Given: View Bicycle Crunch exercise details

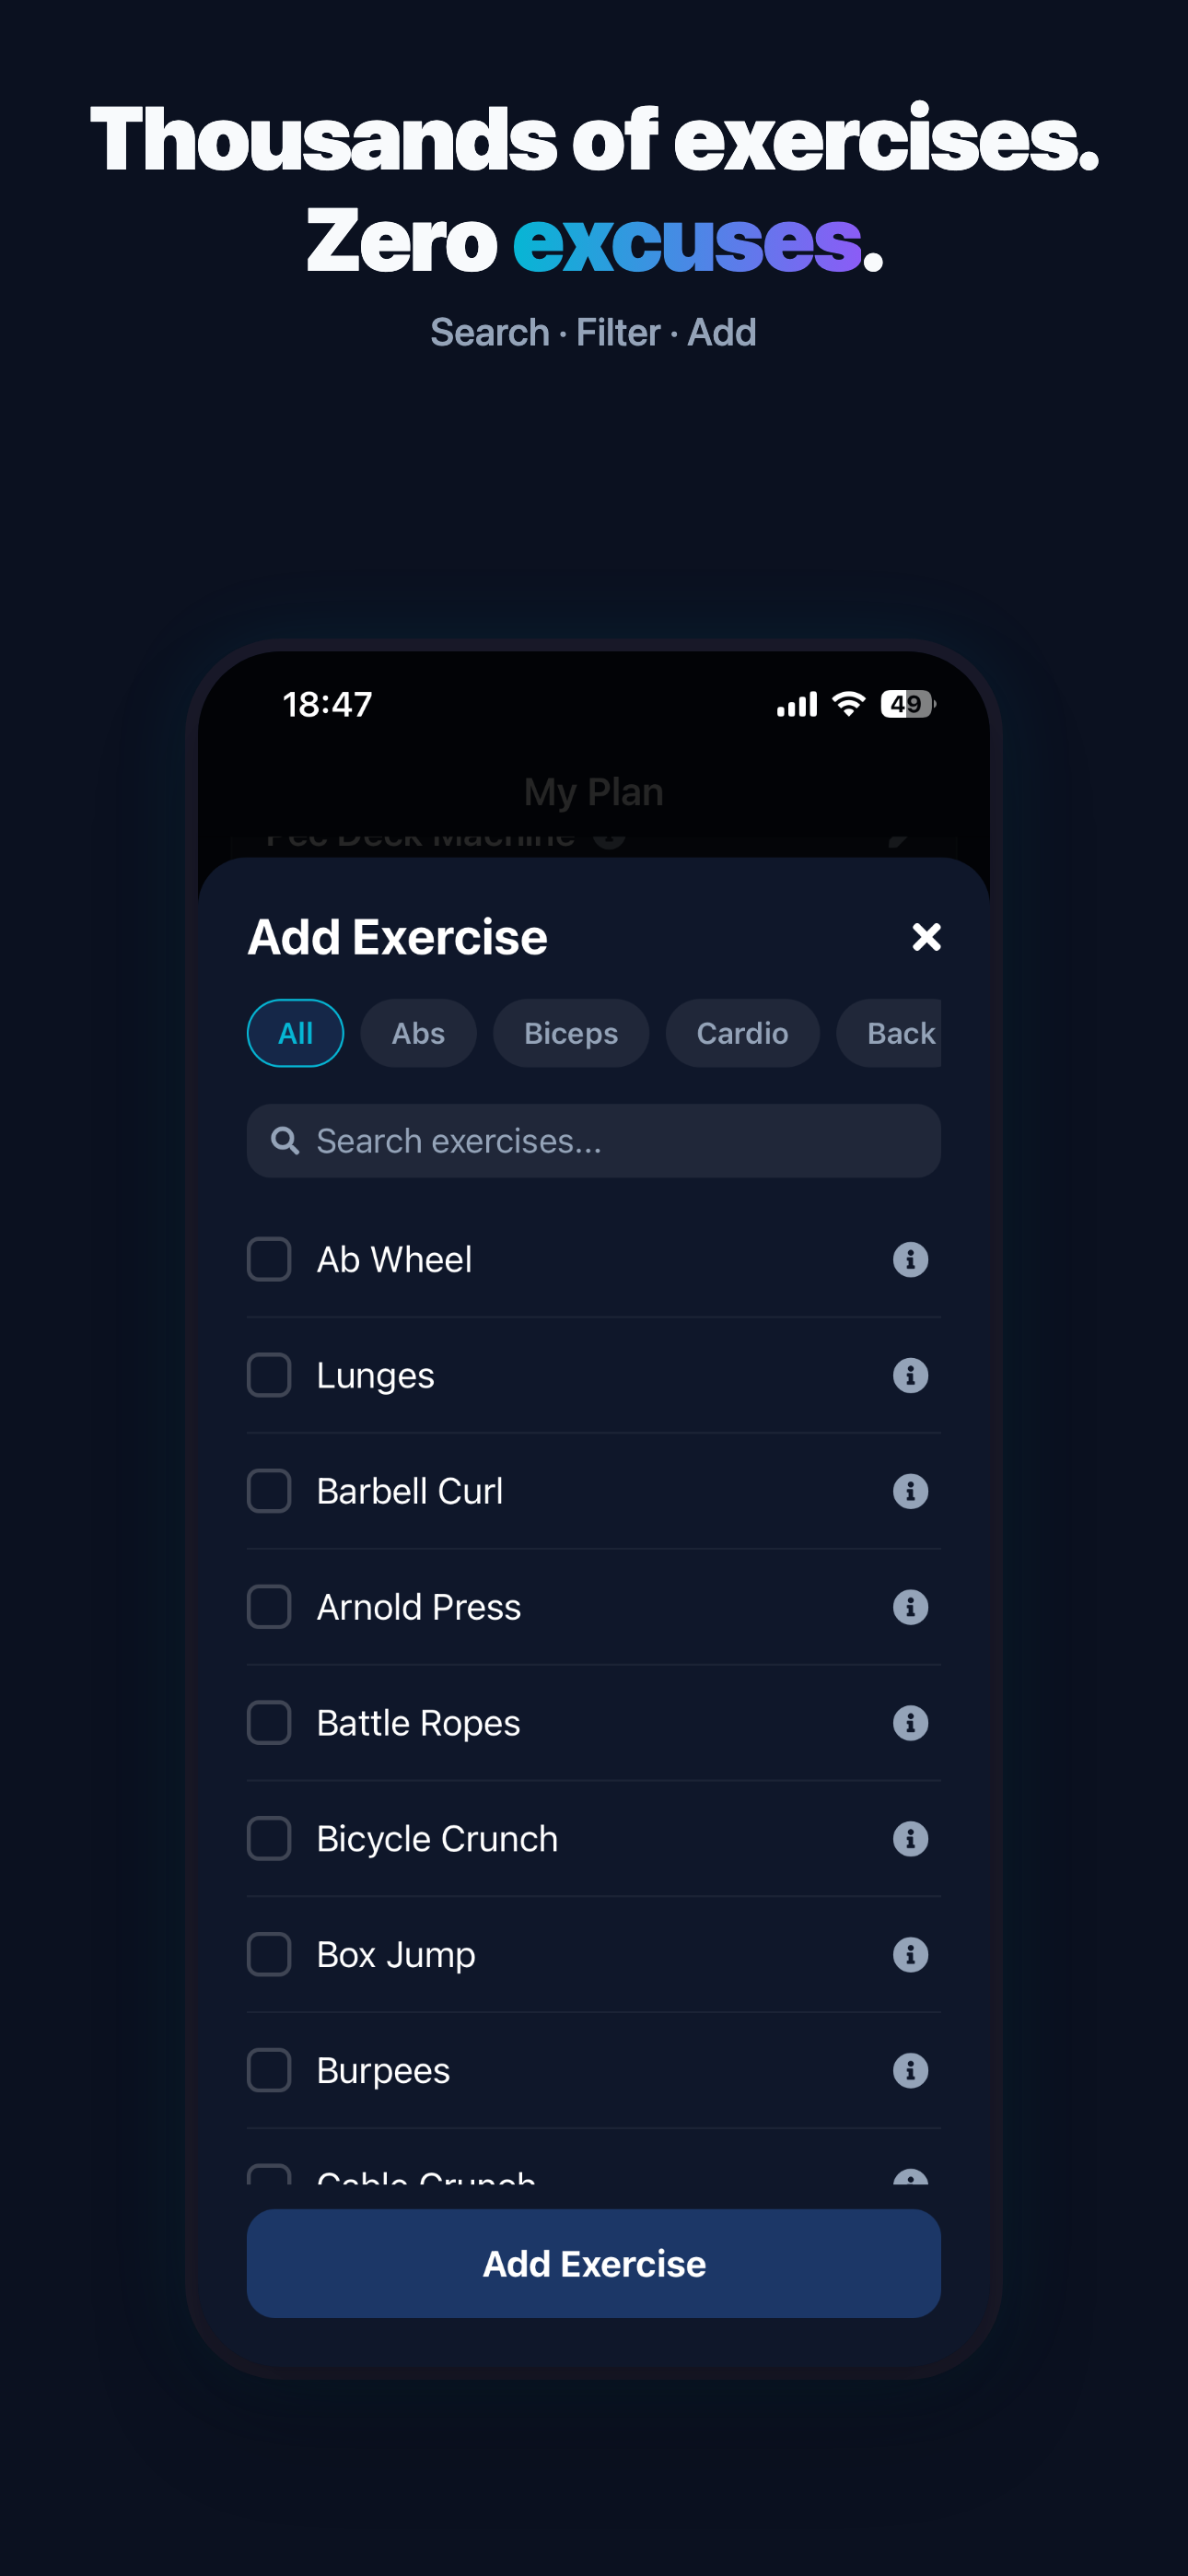Looking at the screenshot, I should click(x=911, y=1838).
